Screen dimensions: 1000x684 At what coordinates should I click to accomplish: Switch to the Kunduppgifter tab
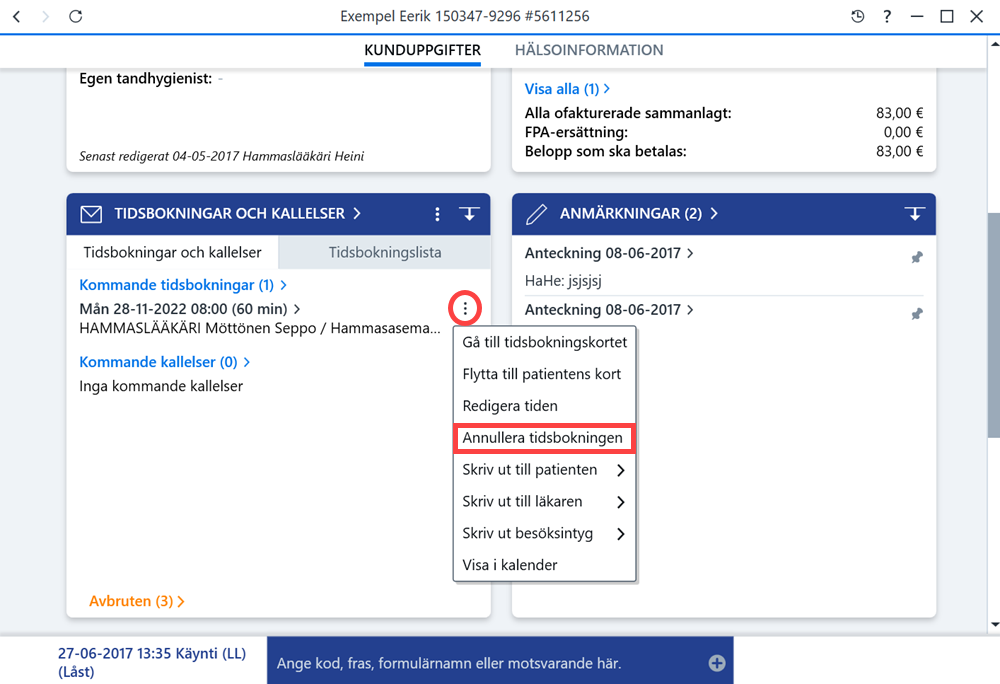coord(422,50)
